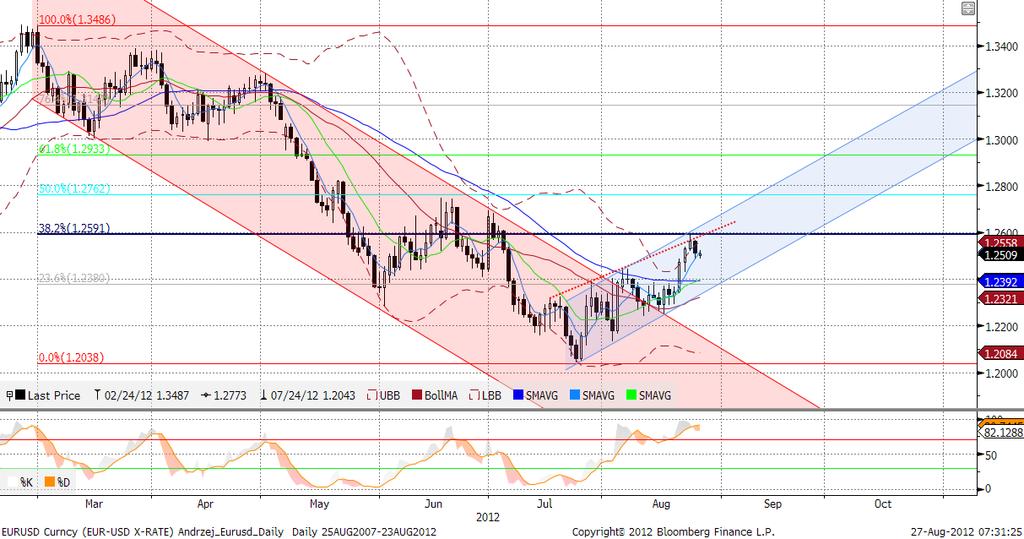Click the panel collapse/expand icon at chart corner
The image size is (1024, 539).
point(968,8)
